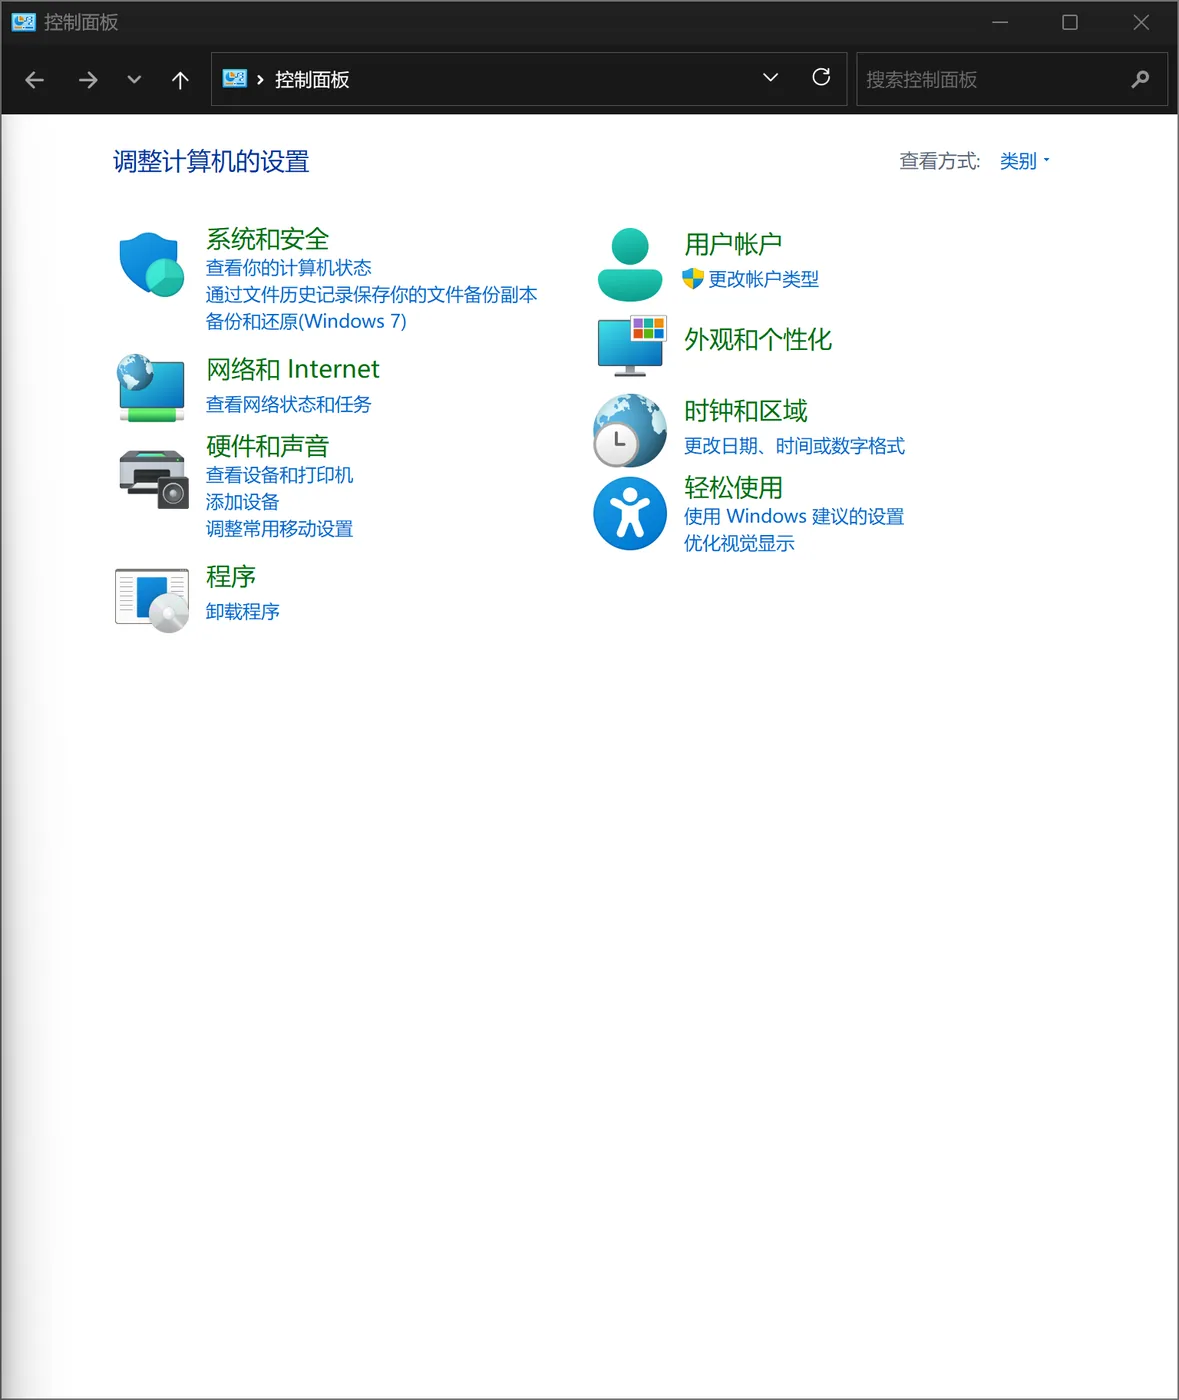
Task: Open 查看你的计算机状态 link
Action: (288, 268)
